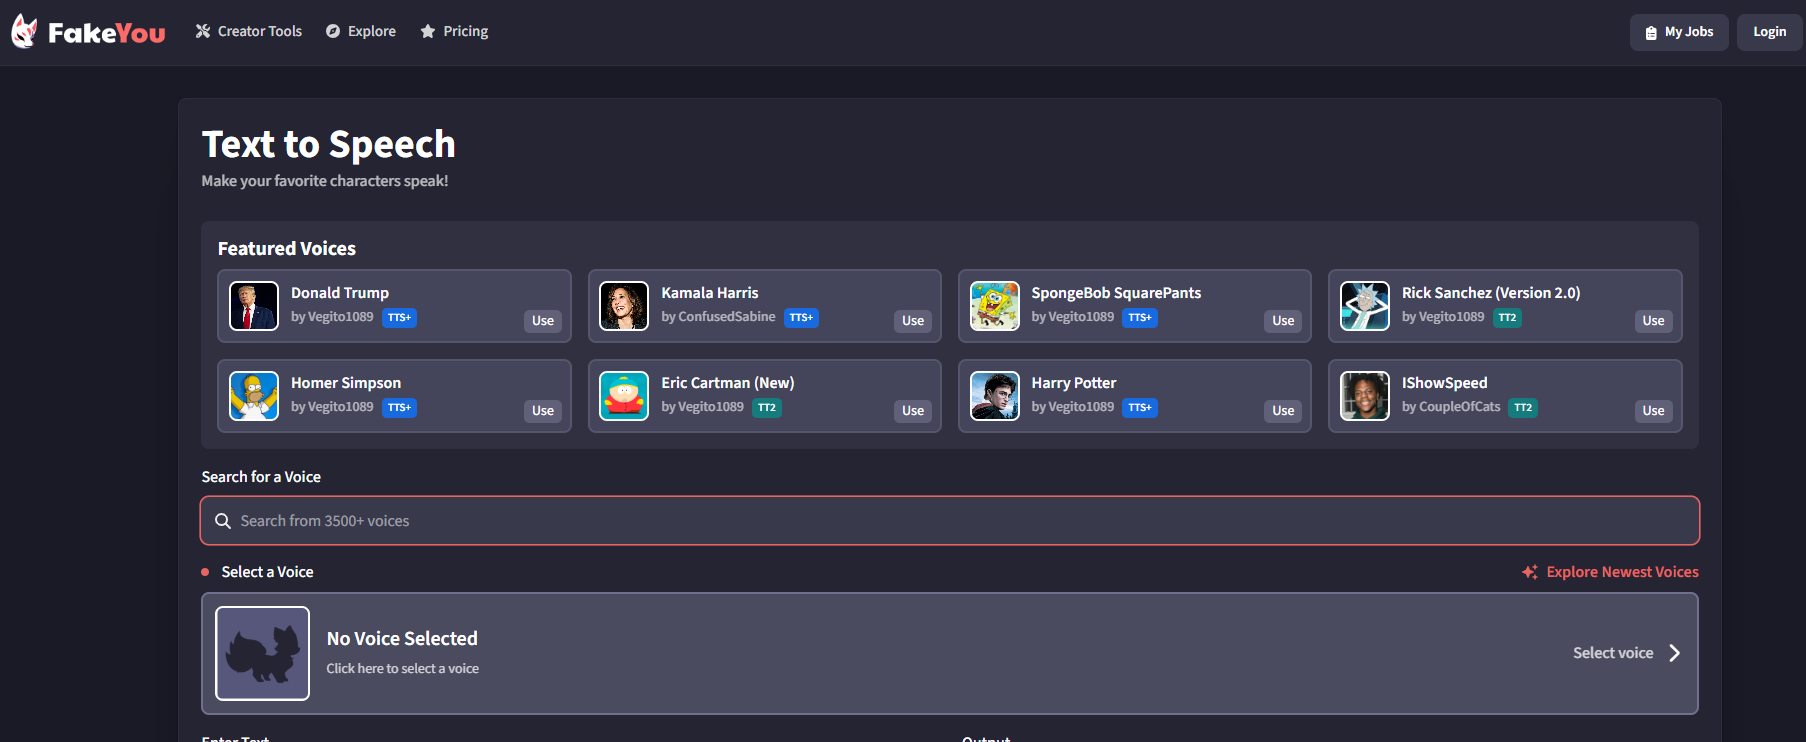Click the voice search input field

point(950,521)
